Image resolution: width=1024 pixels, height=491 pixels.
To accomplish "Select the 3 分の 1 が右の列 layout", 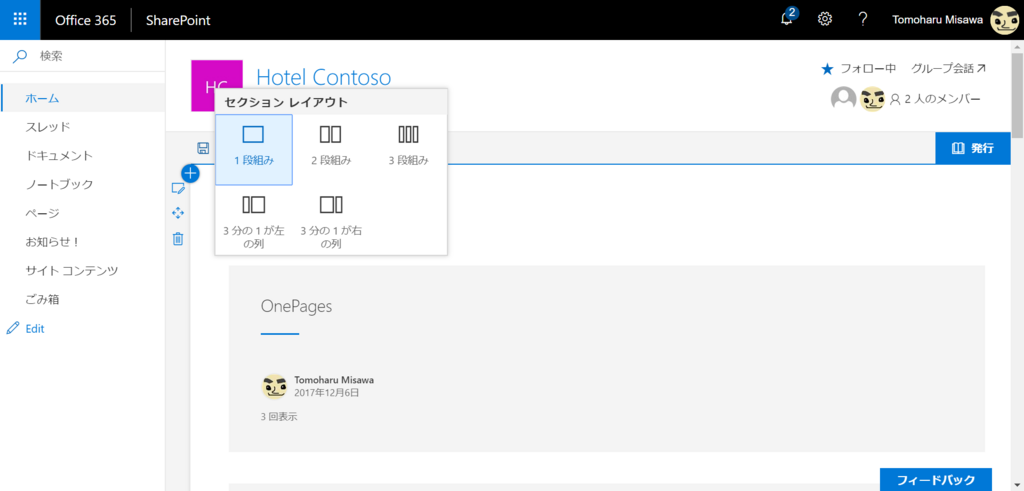I will 331,221.
